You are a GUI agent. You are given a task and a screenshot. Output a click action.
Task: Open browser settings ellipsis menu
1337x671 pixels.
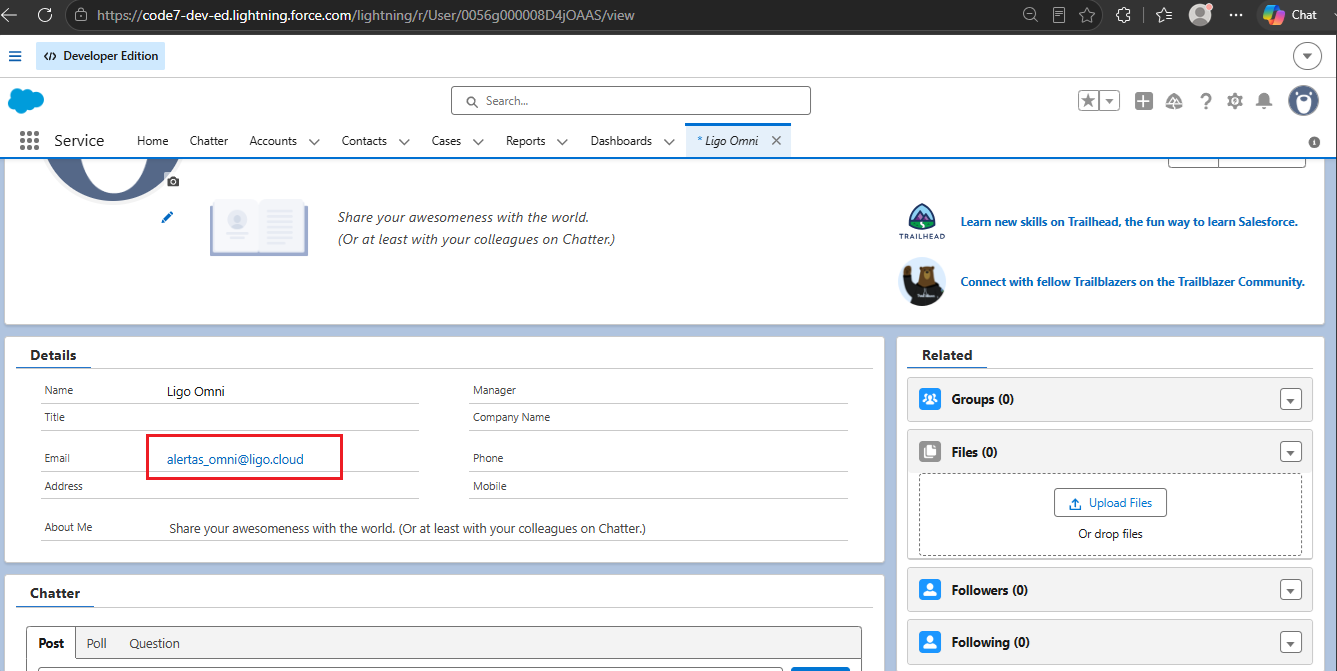click(1236, 15)
